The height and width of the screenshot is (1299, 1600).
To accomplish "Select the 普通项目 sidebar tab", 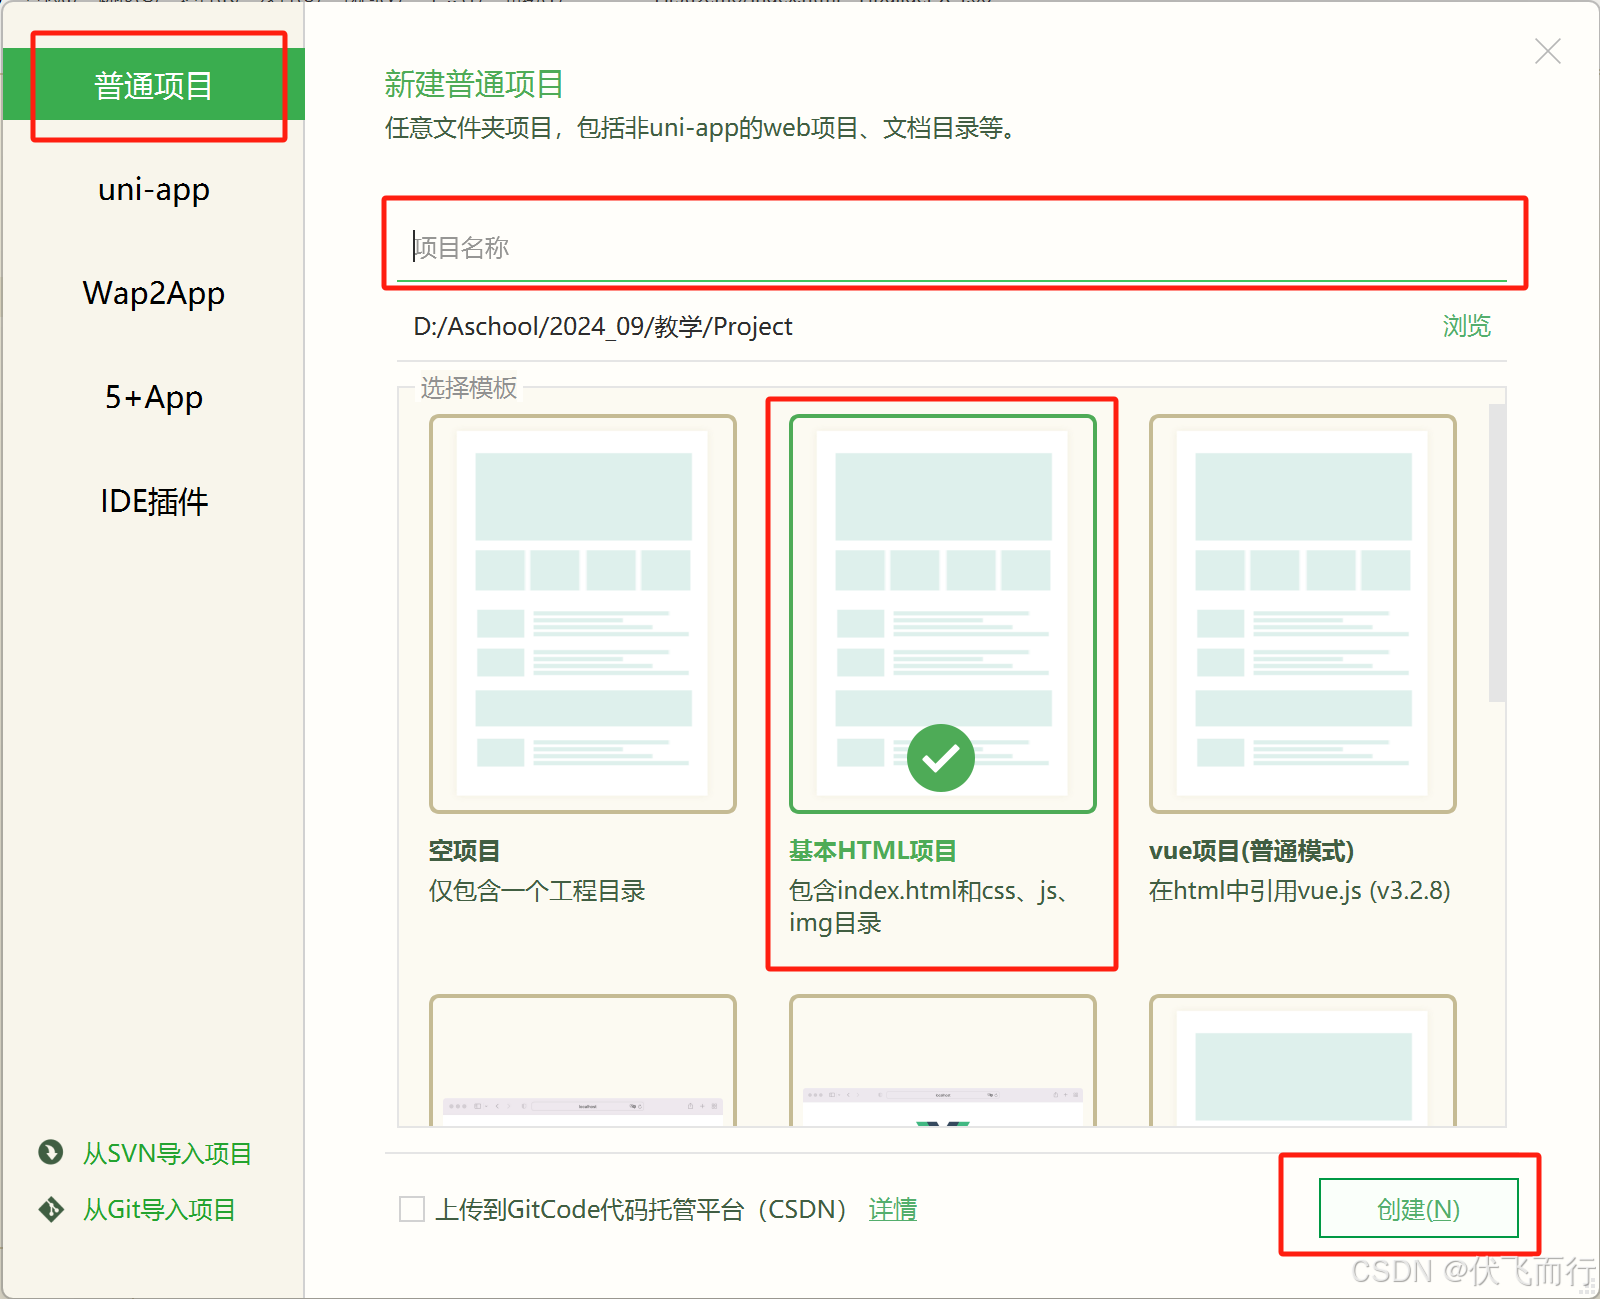I will point(153,85).
